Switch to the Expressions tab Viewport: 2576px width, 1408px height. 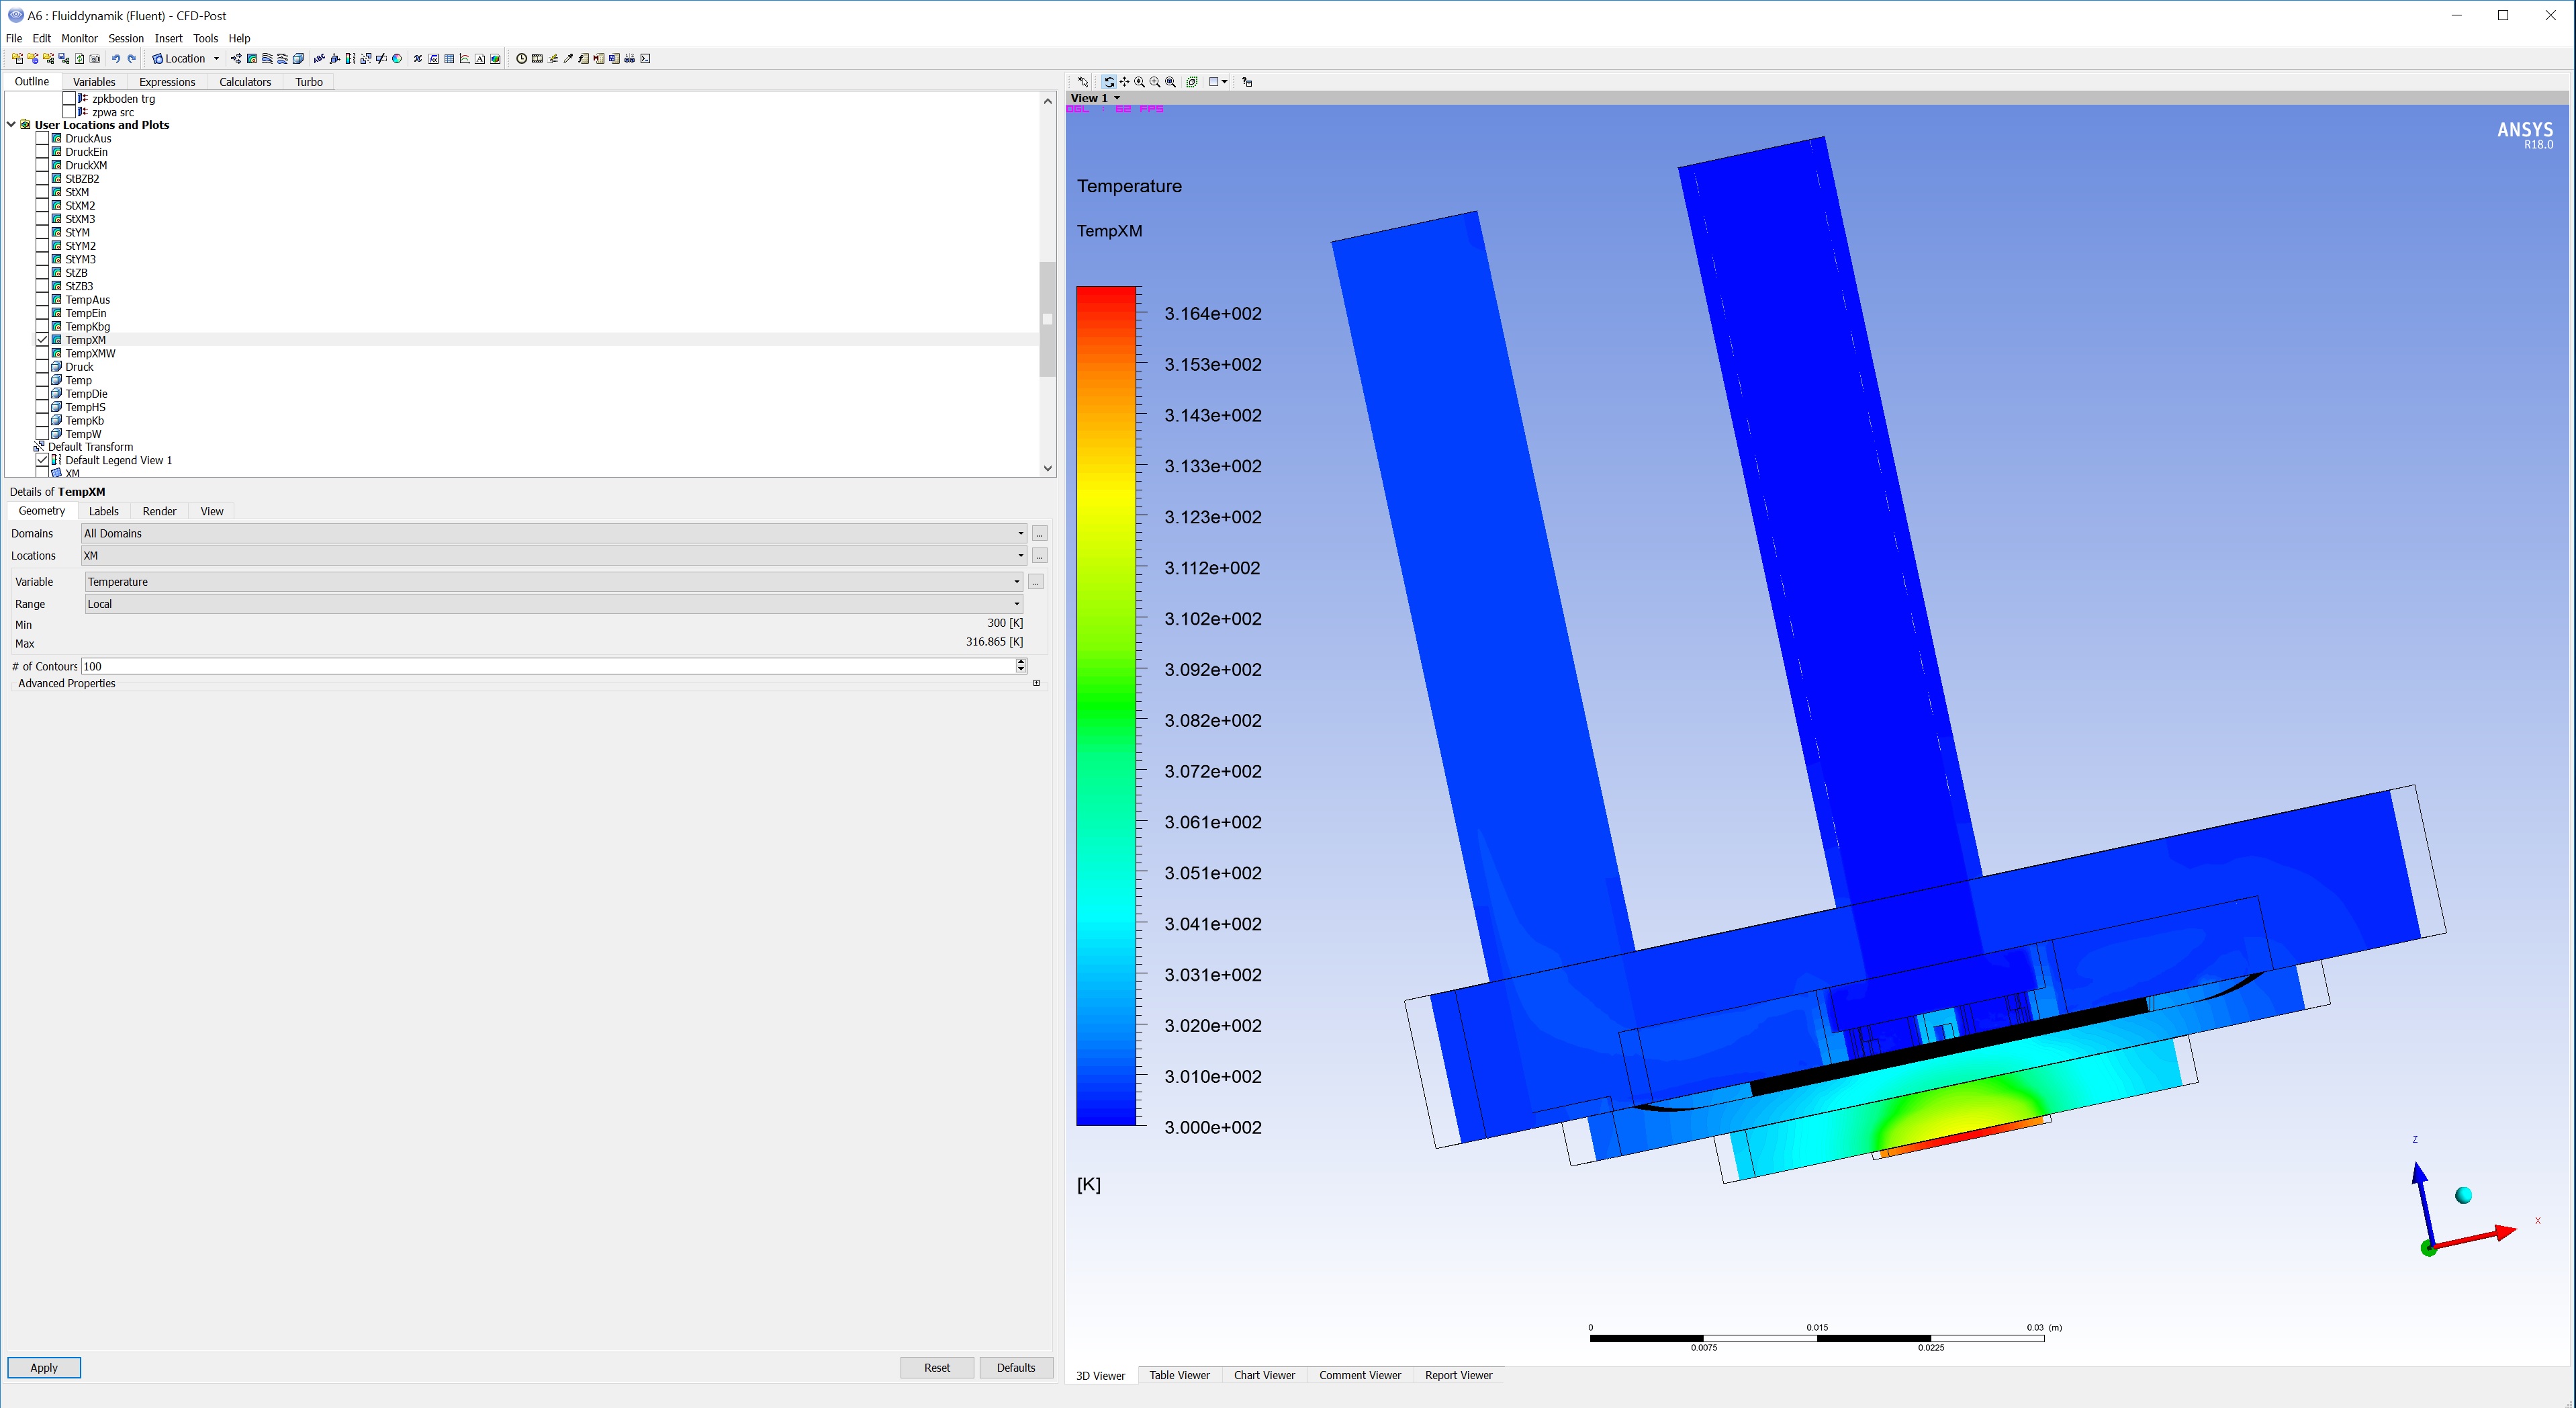click(166, 82)
